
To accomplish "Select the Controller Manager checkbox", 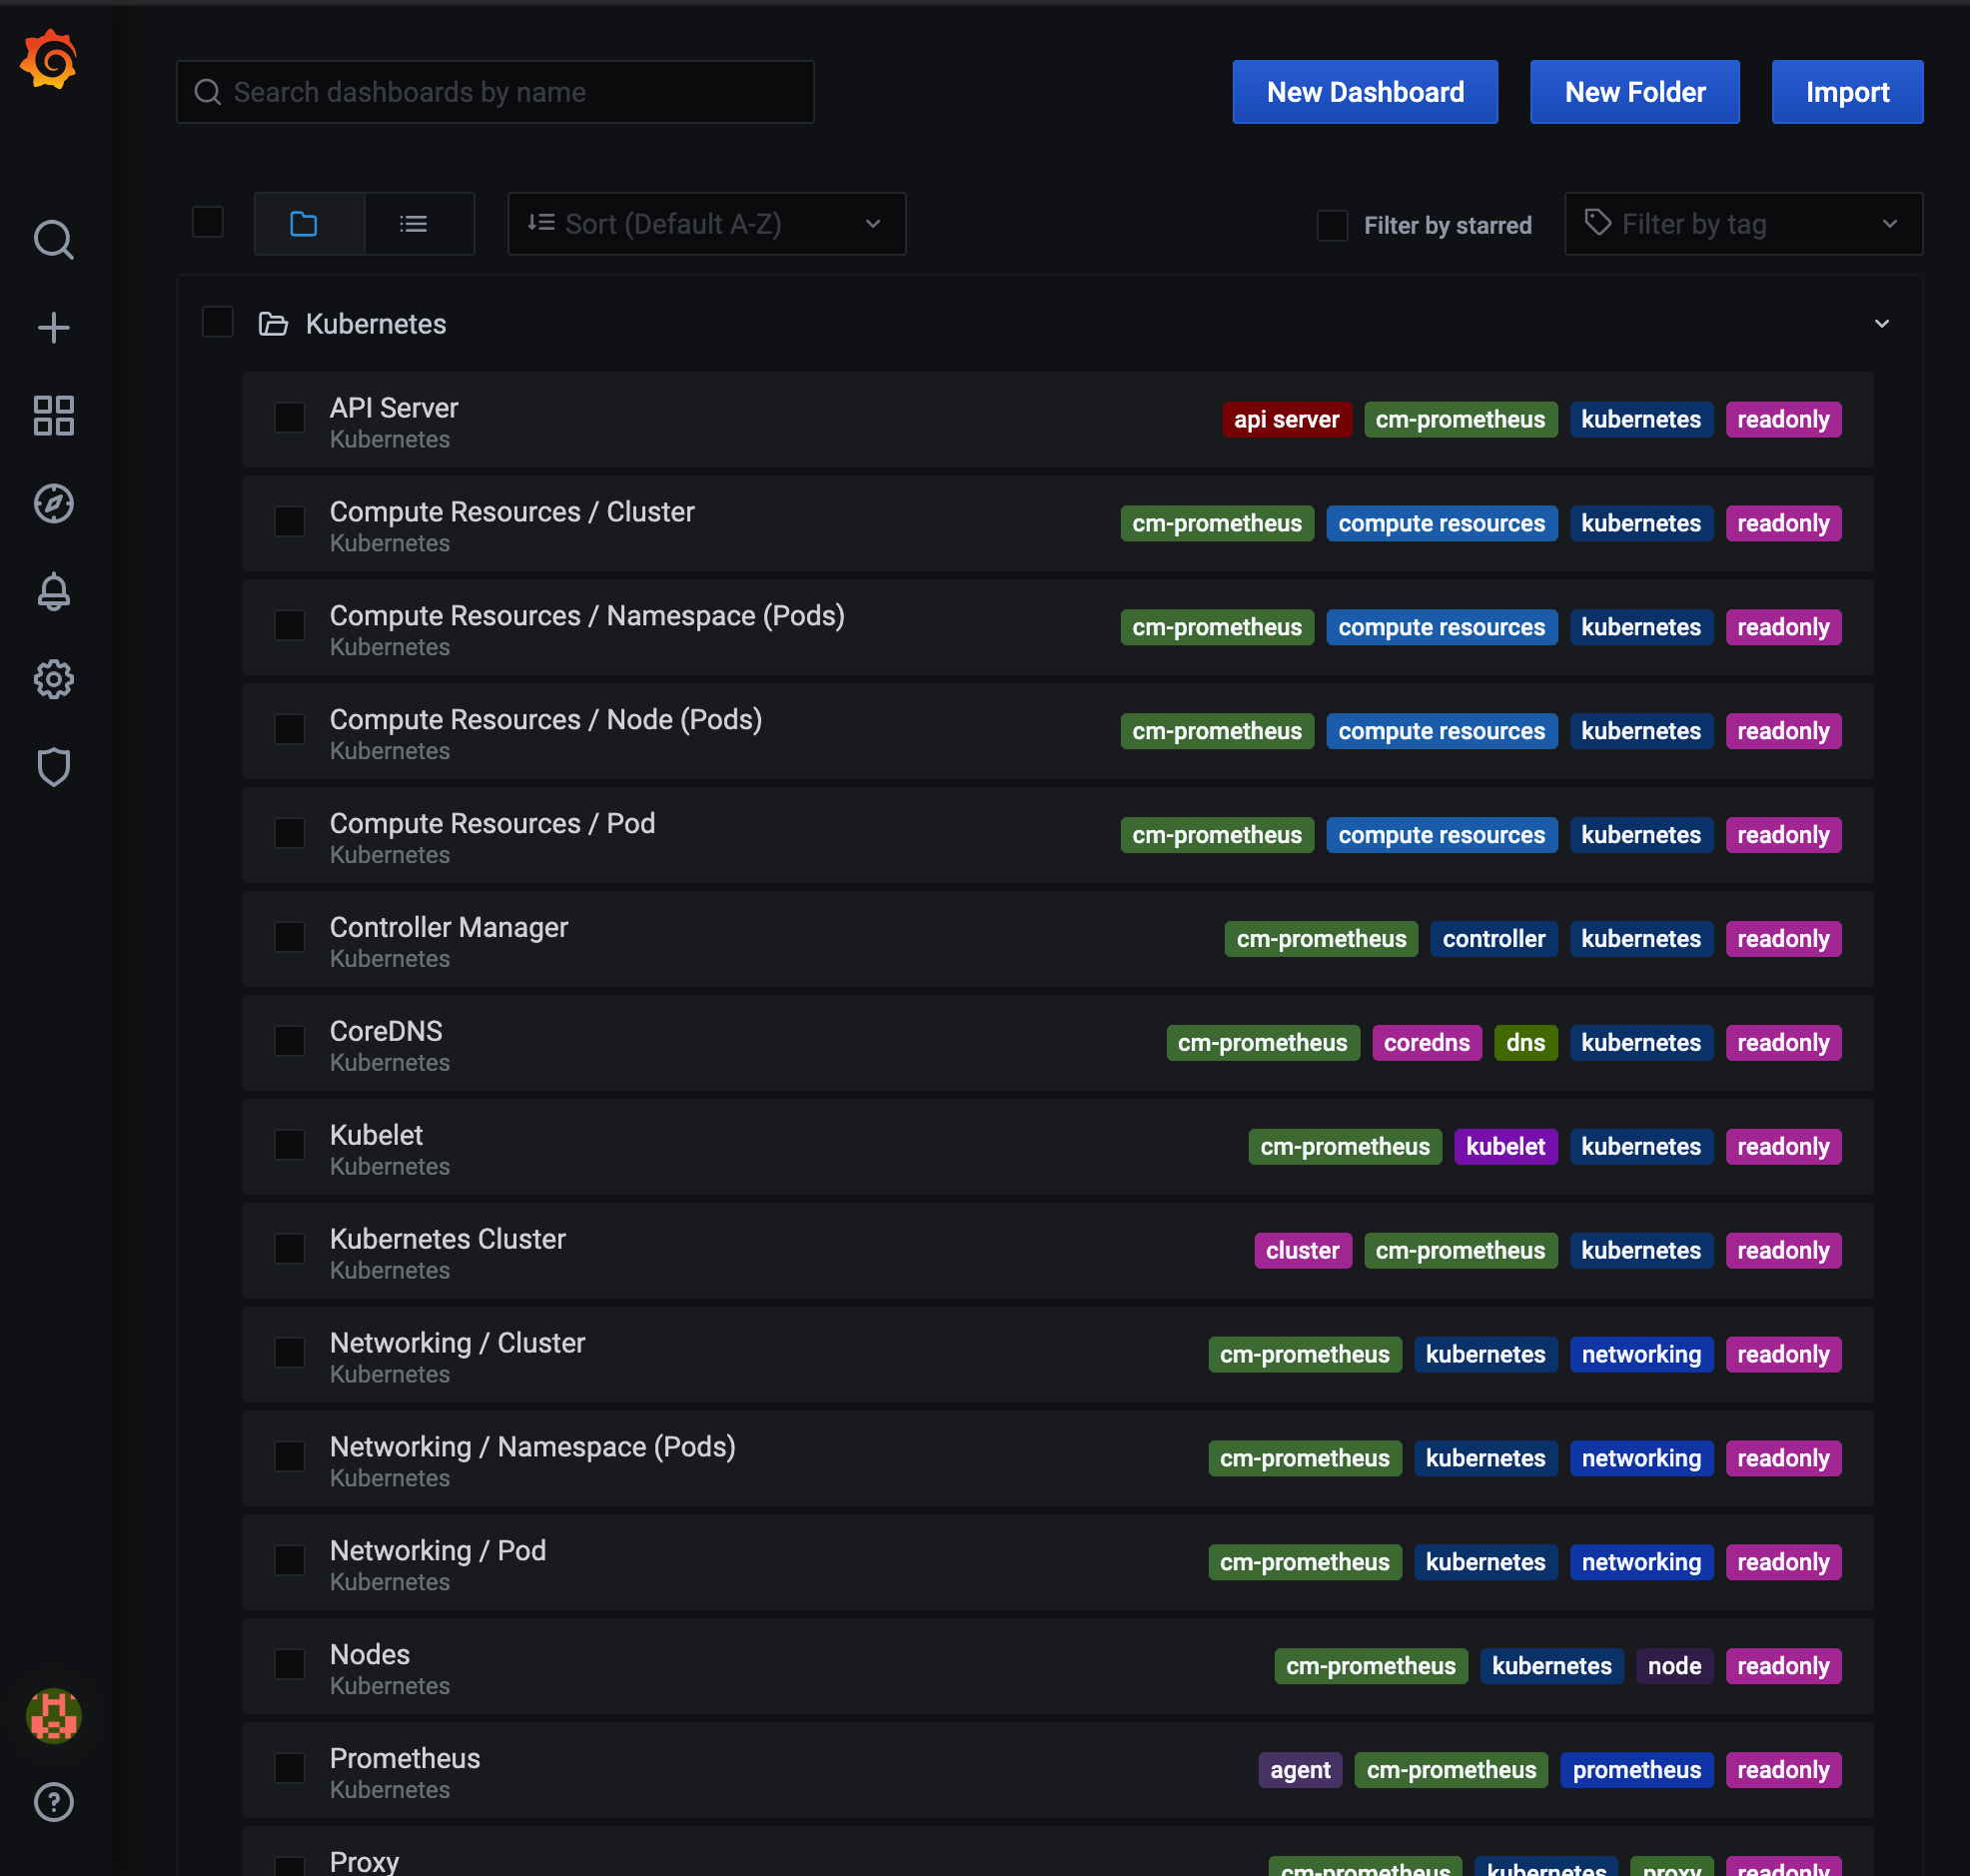I will [290, 937].
